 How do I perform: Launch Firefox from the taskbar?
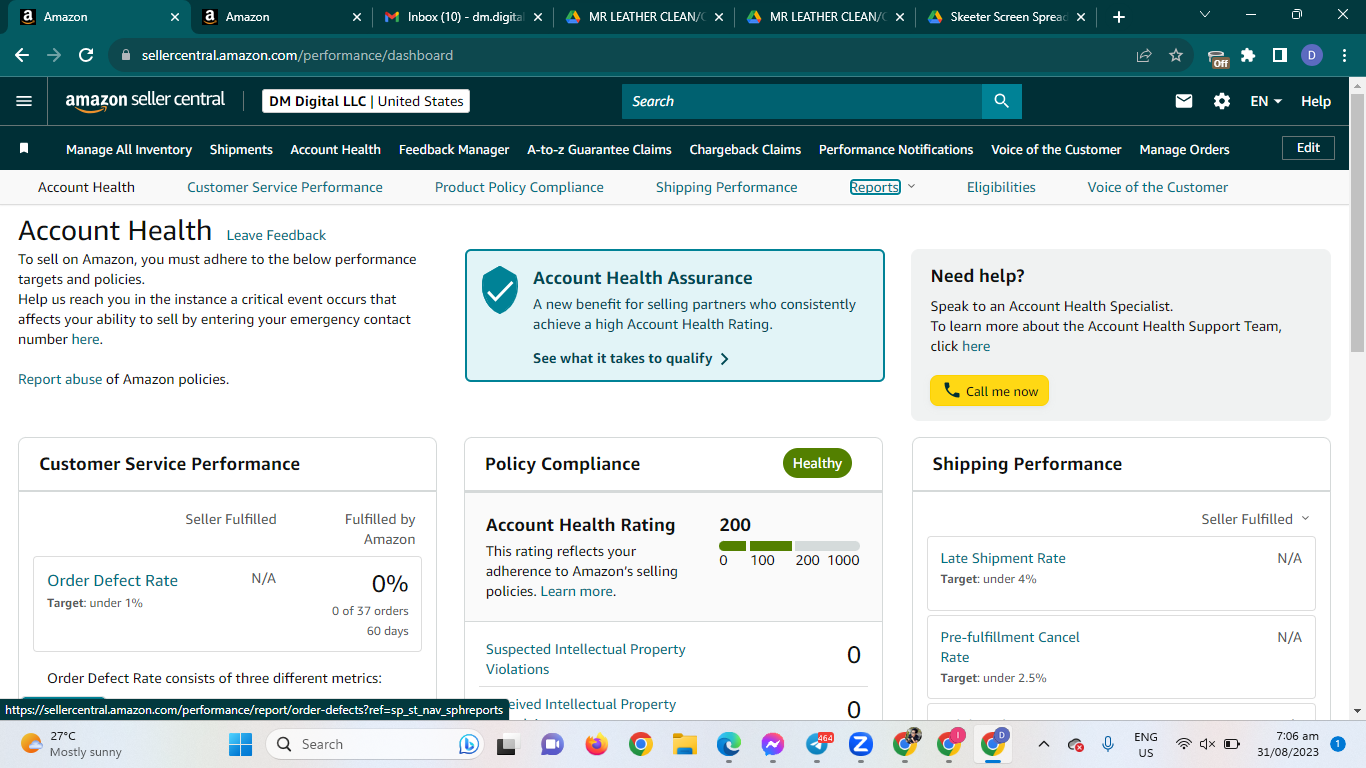click(x=597, y=744)
